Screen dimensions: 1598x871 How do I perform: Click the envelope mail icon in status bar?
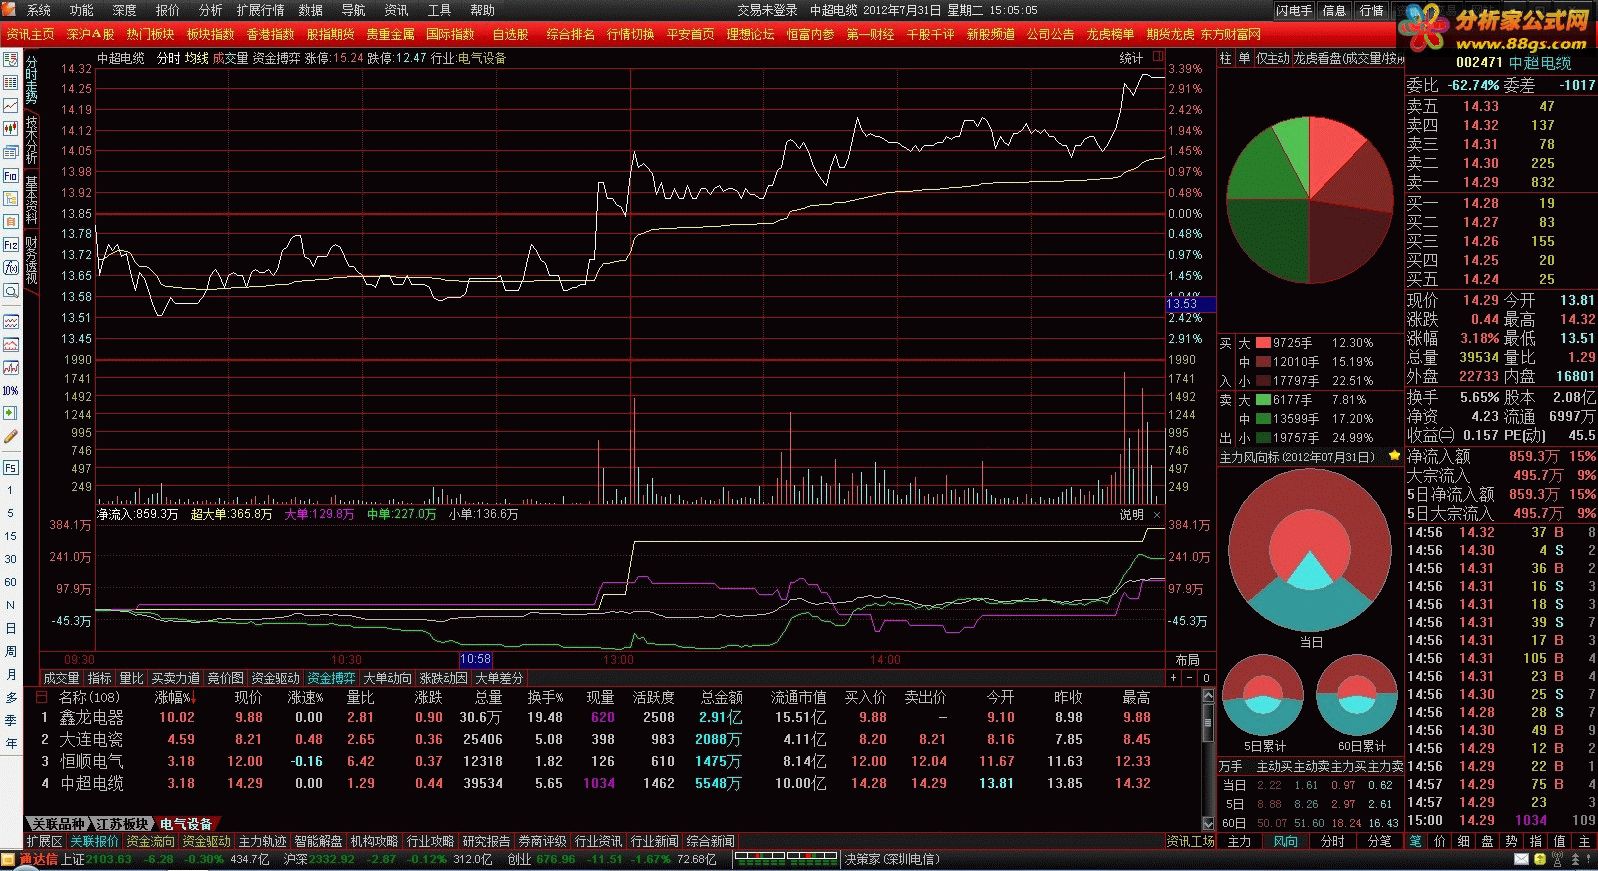pos(1520,859)
